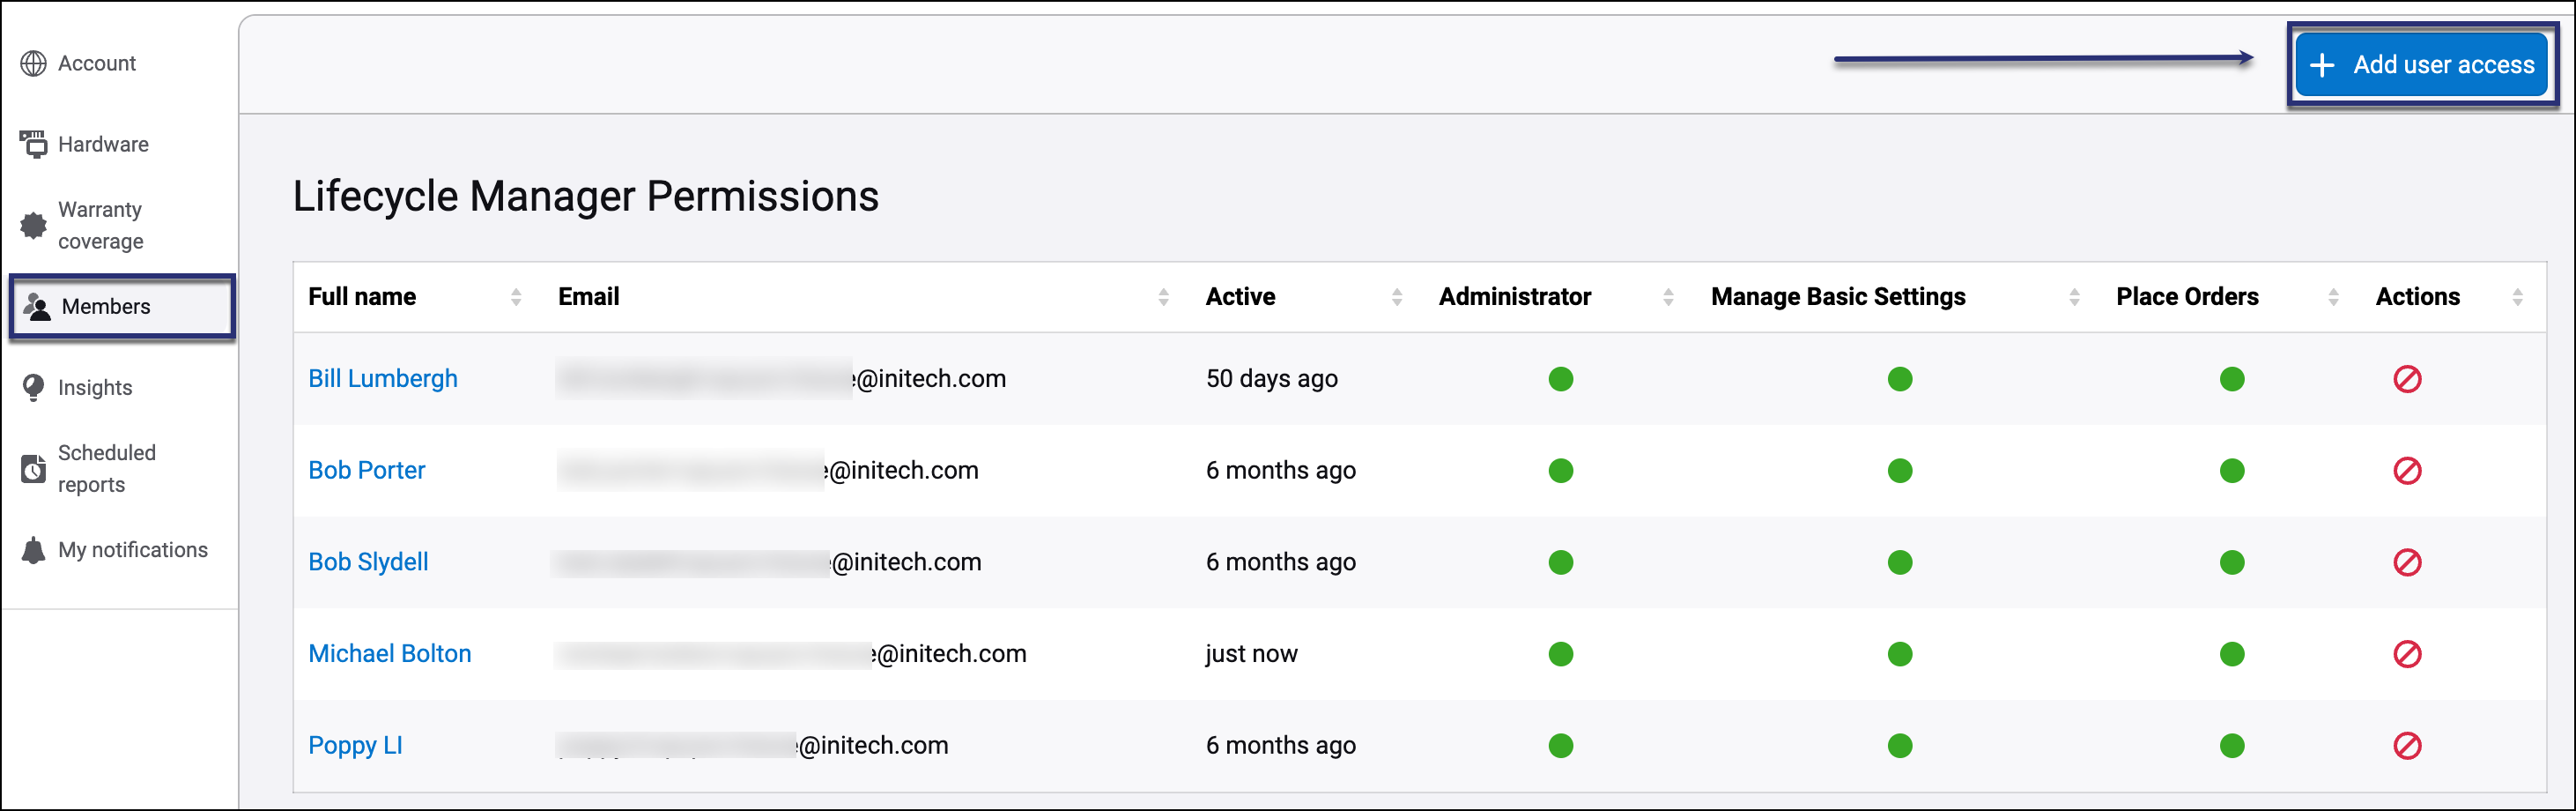Toggle Manage Basic Settings for Poppy LI
Screen dimensions: 2576x811
pos(1900,746)
